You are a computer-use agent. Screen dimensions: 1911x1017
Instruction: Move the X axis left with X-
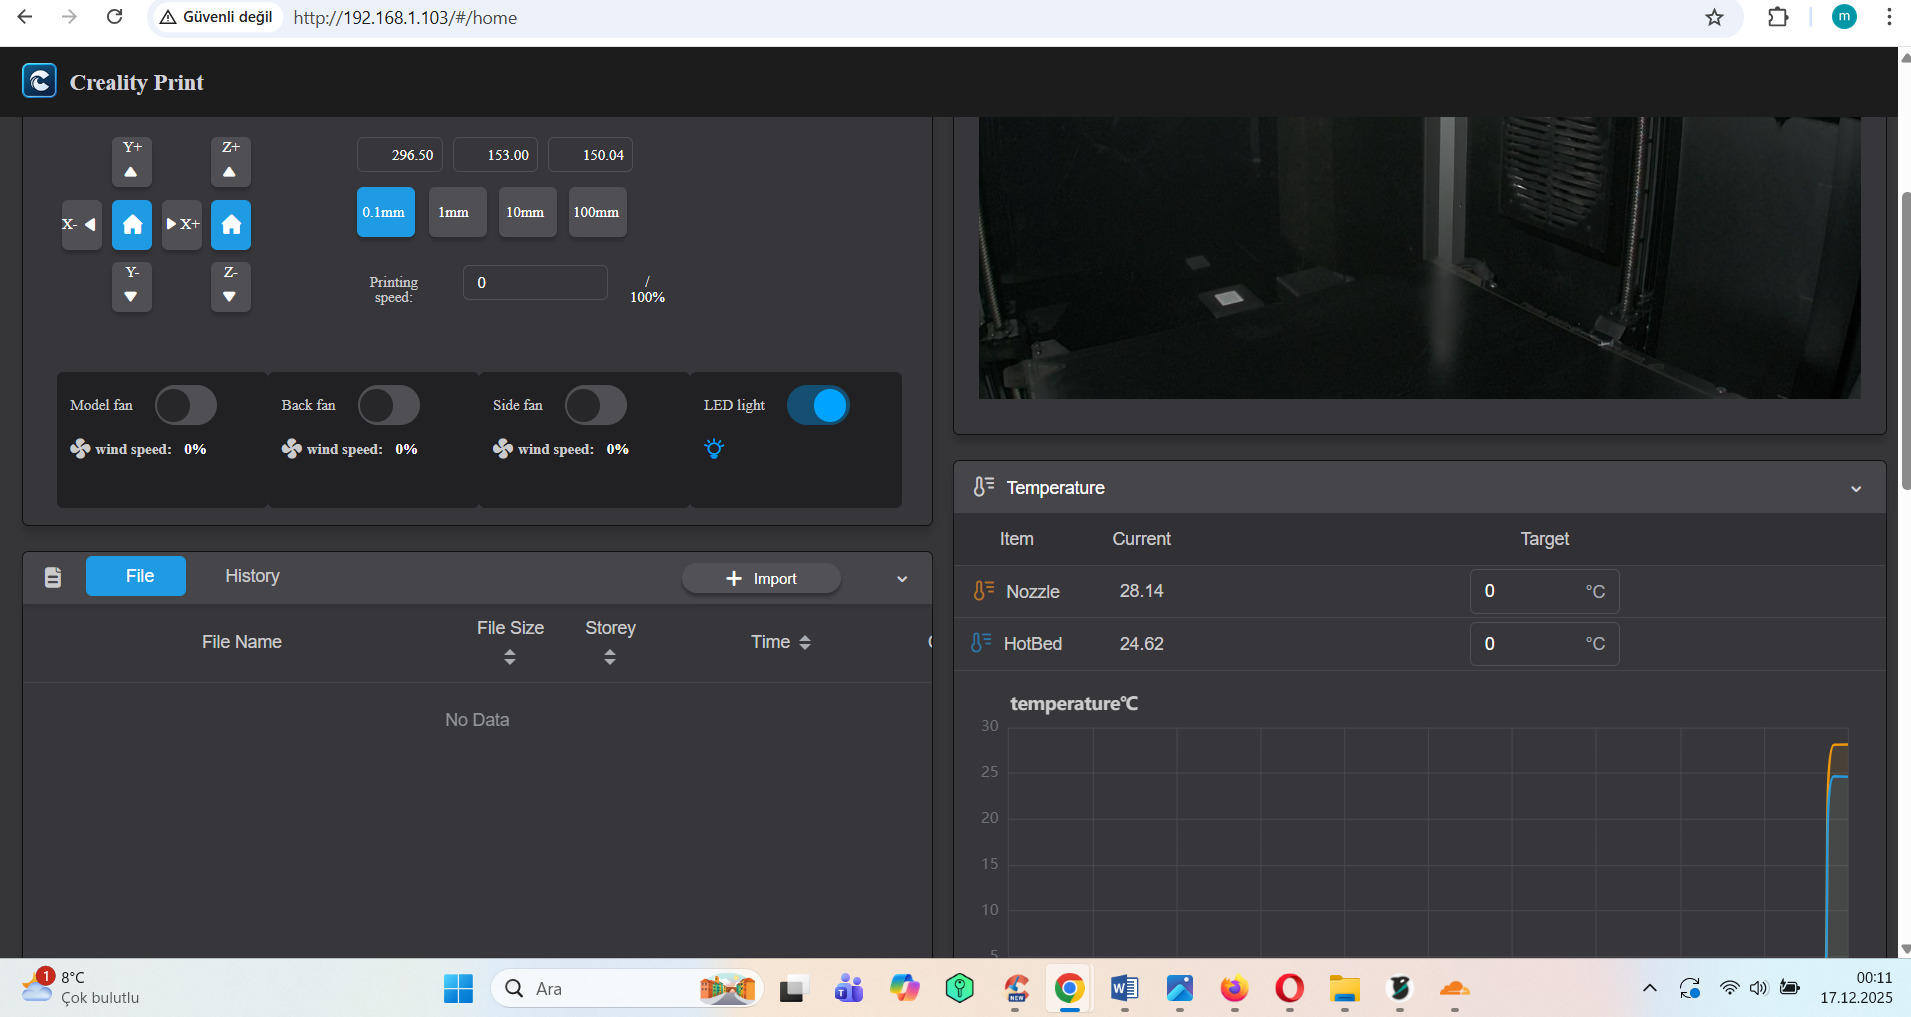81,224
